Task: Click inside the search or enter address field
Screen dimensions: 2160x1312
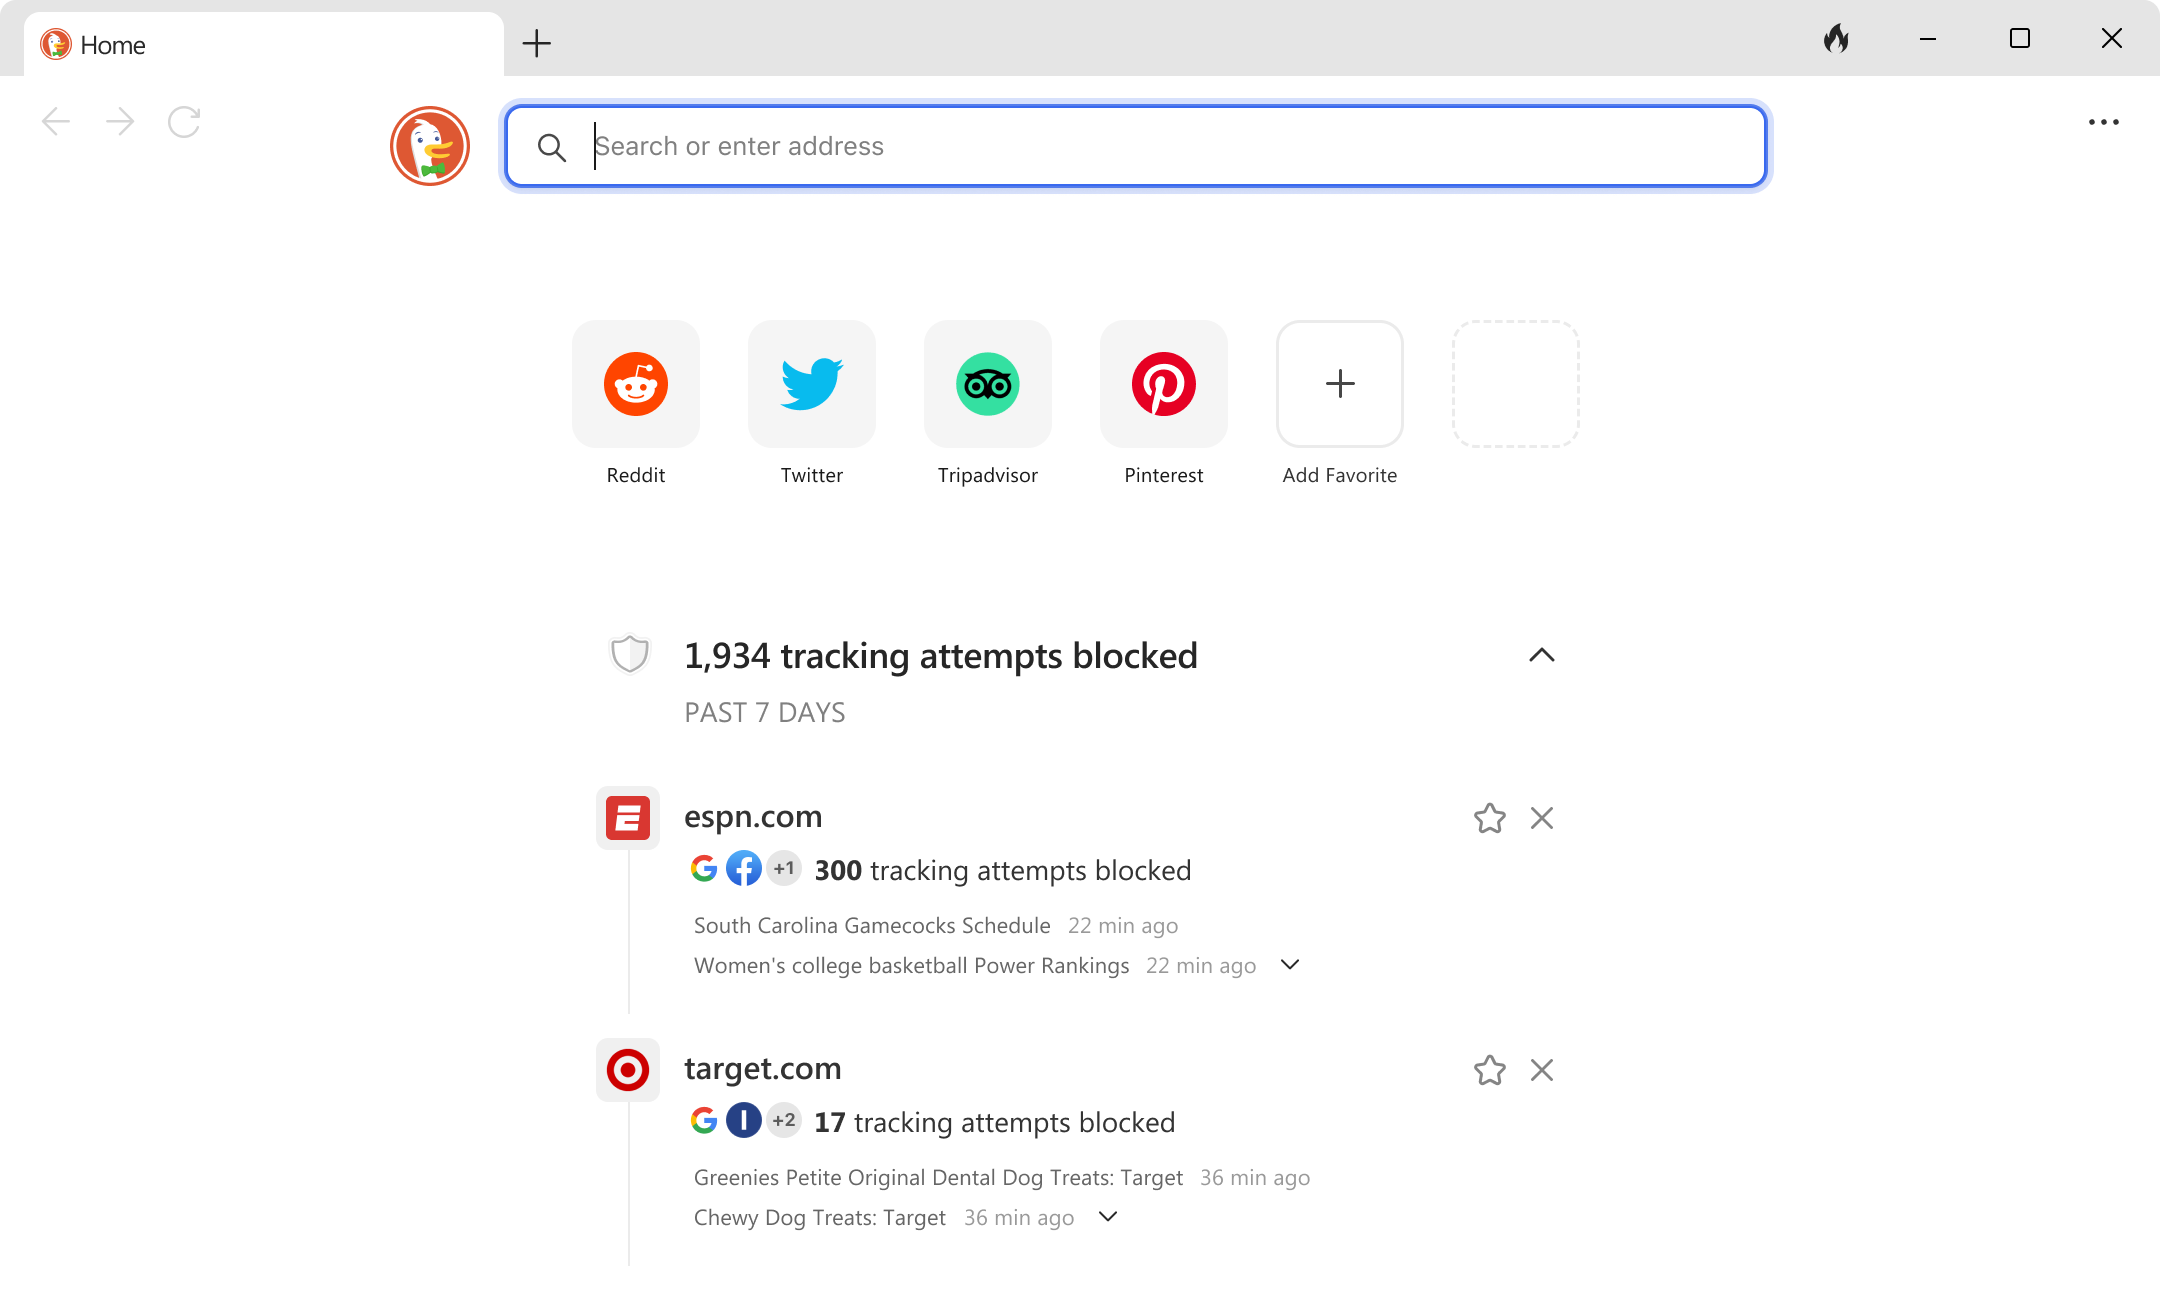Action: (x=1100, y=146)
